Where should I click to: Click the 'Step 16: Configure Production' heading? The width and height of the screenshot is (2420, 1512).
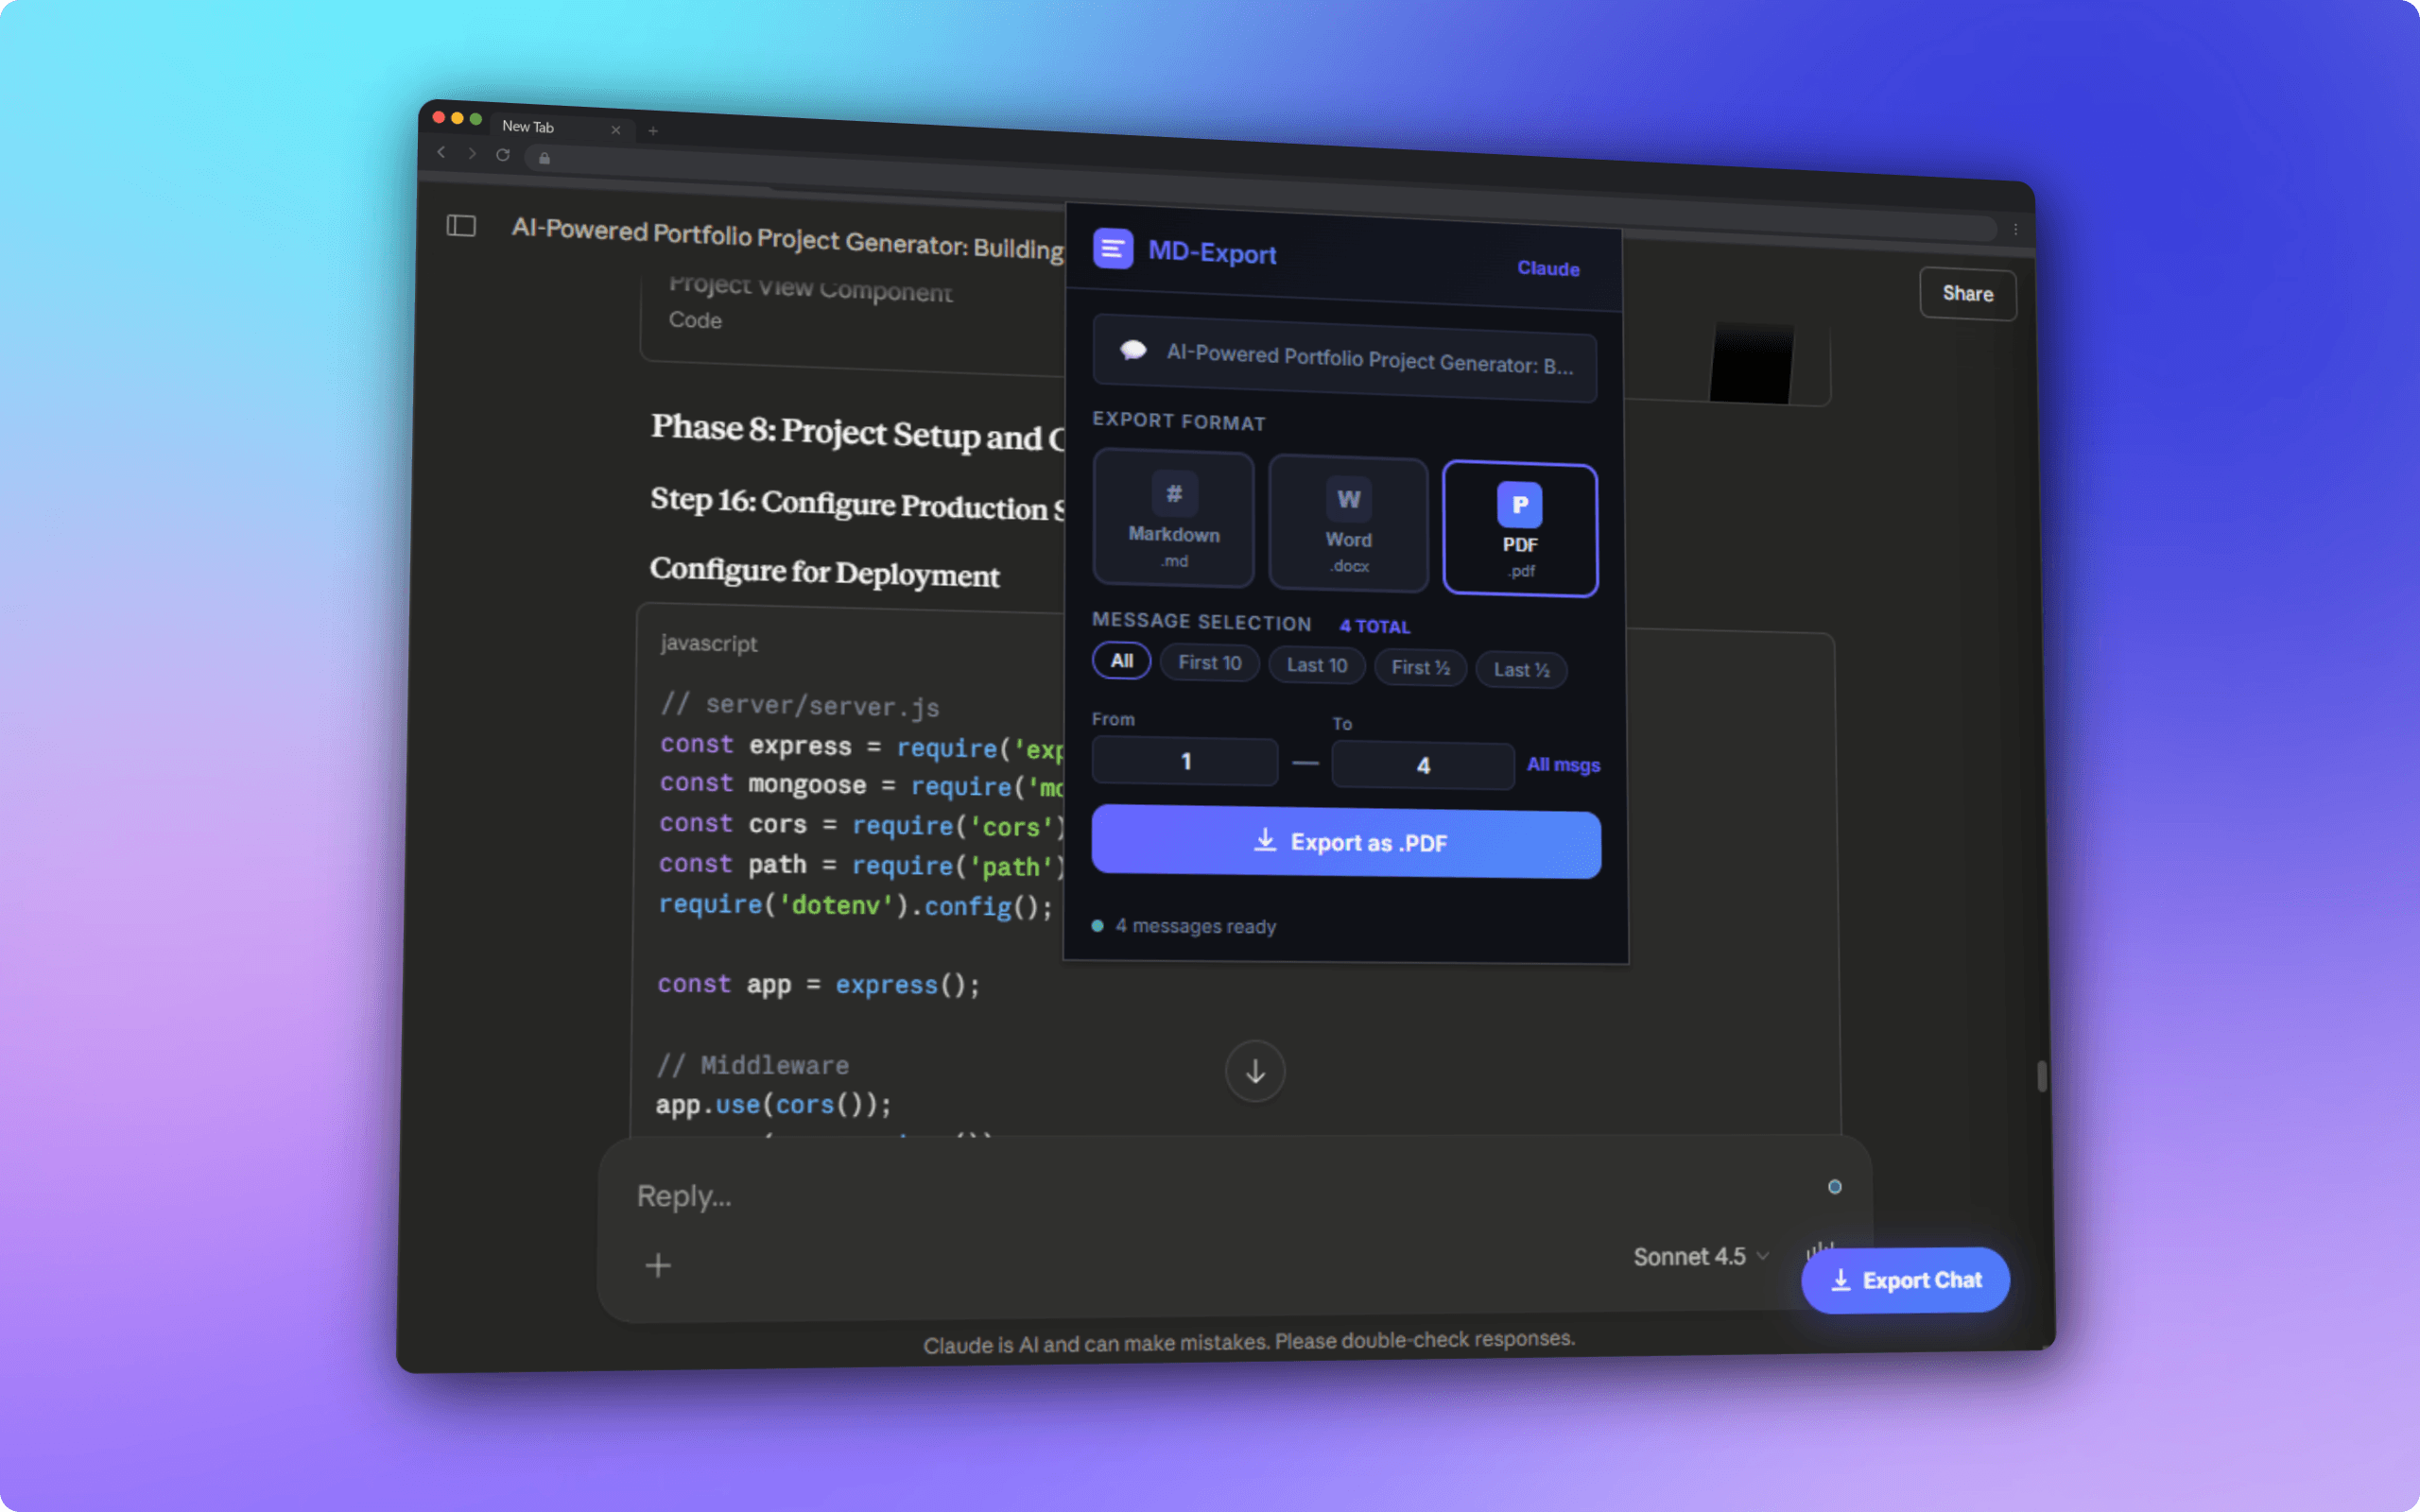coord(857,503)
